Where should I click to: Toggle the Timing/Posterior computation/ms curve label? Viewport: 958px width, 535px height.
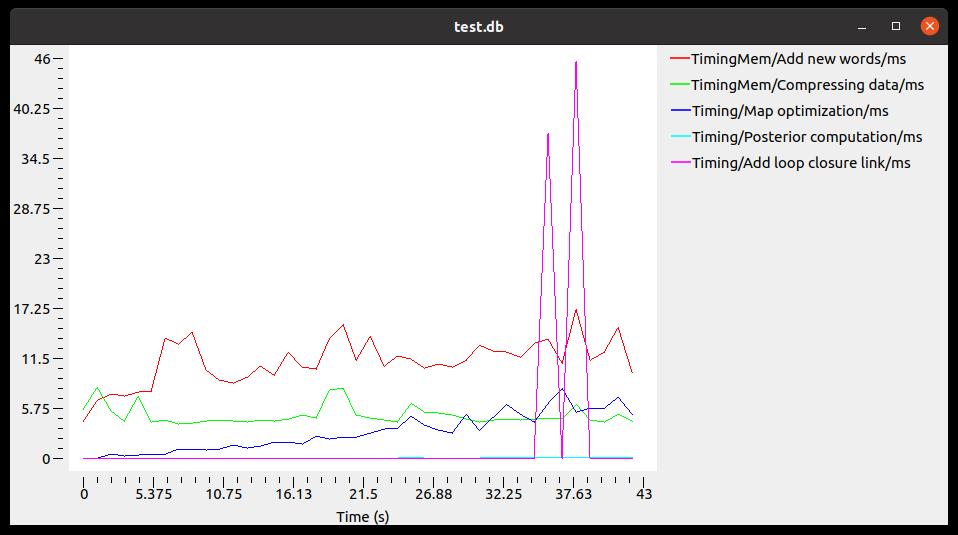click(807, 137)
